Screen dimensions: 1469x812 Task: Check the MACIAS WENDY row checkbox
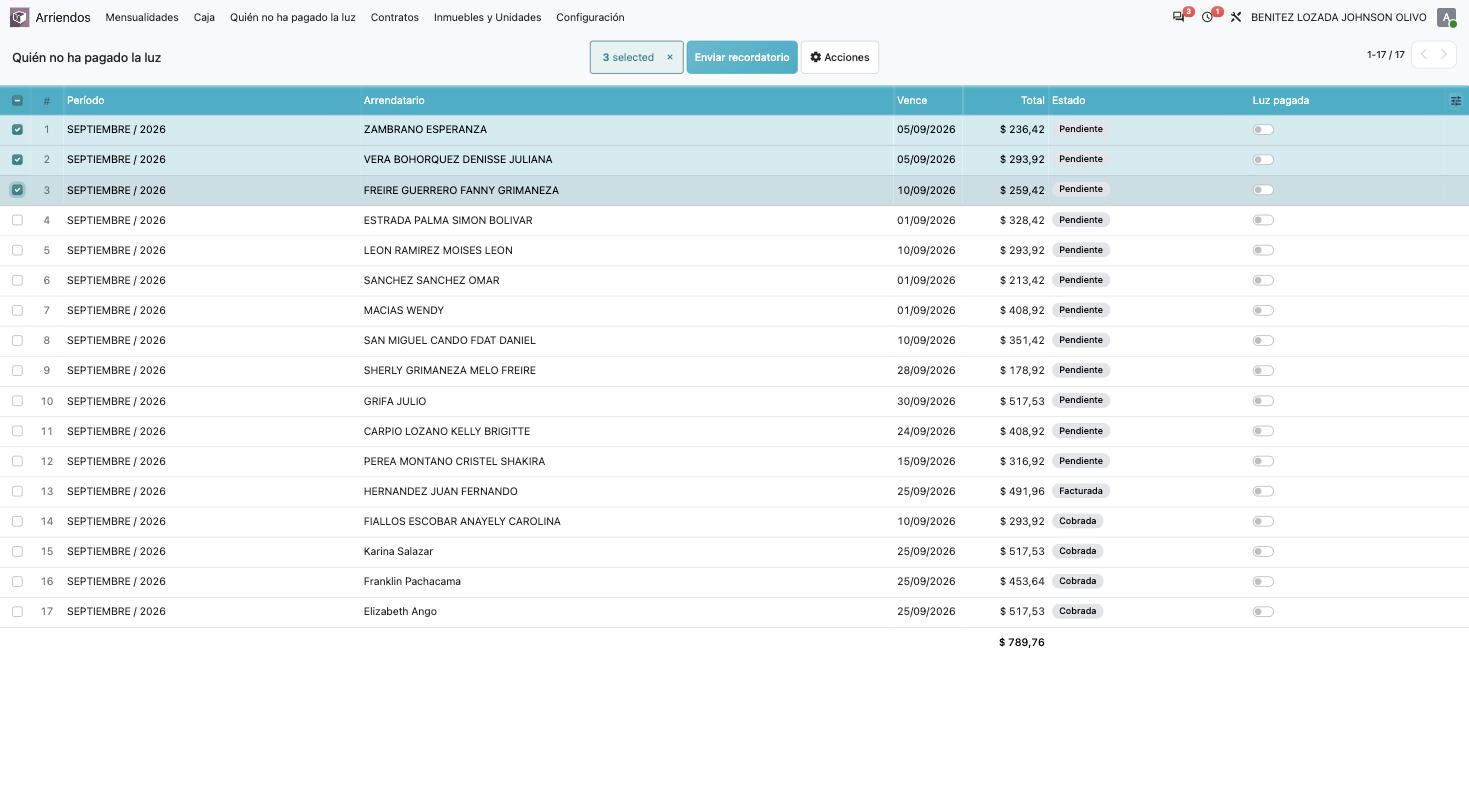click(17, 310)
